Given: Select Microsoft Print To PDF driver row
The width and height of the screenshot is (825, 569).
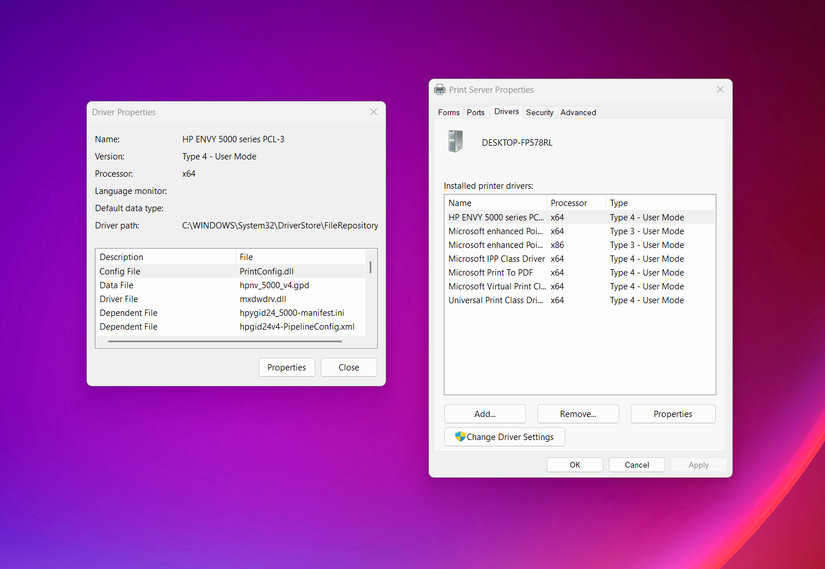Looking at the screenshot, I should tap(579, 272).
